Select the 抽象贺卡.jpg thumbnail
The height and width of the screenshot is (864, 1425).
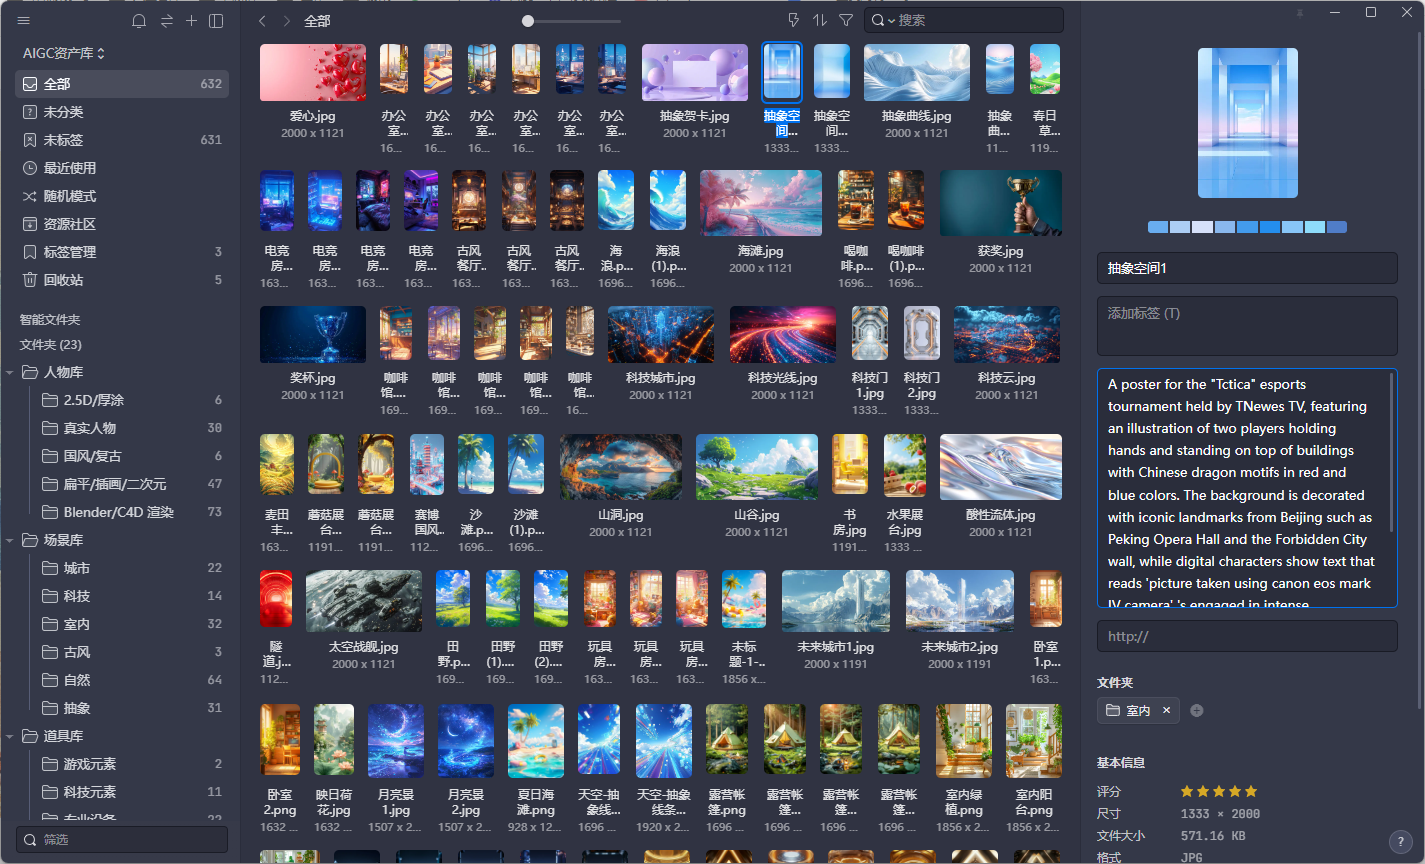coord(695,73)
